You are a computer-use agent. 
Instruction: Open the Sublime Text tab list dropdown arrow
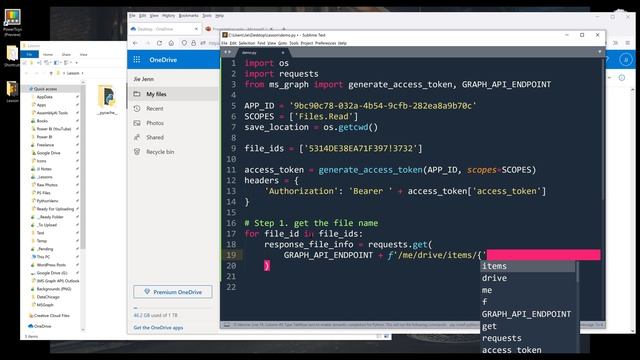coord(599,52)
